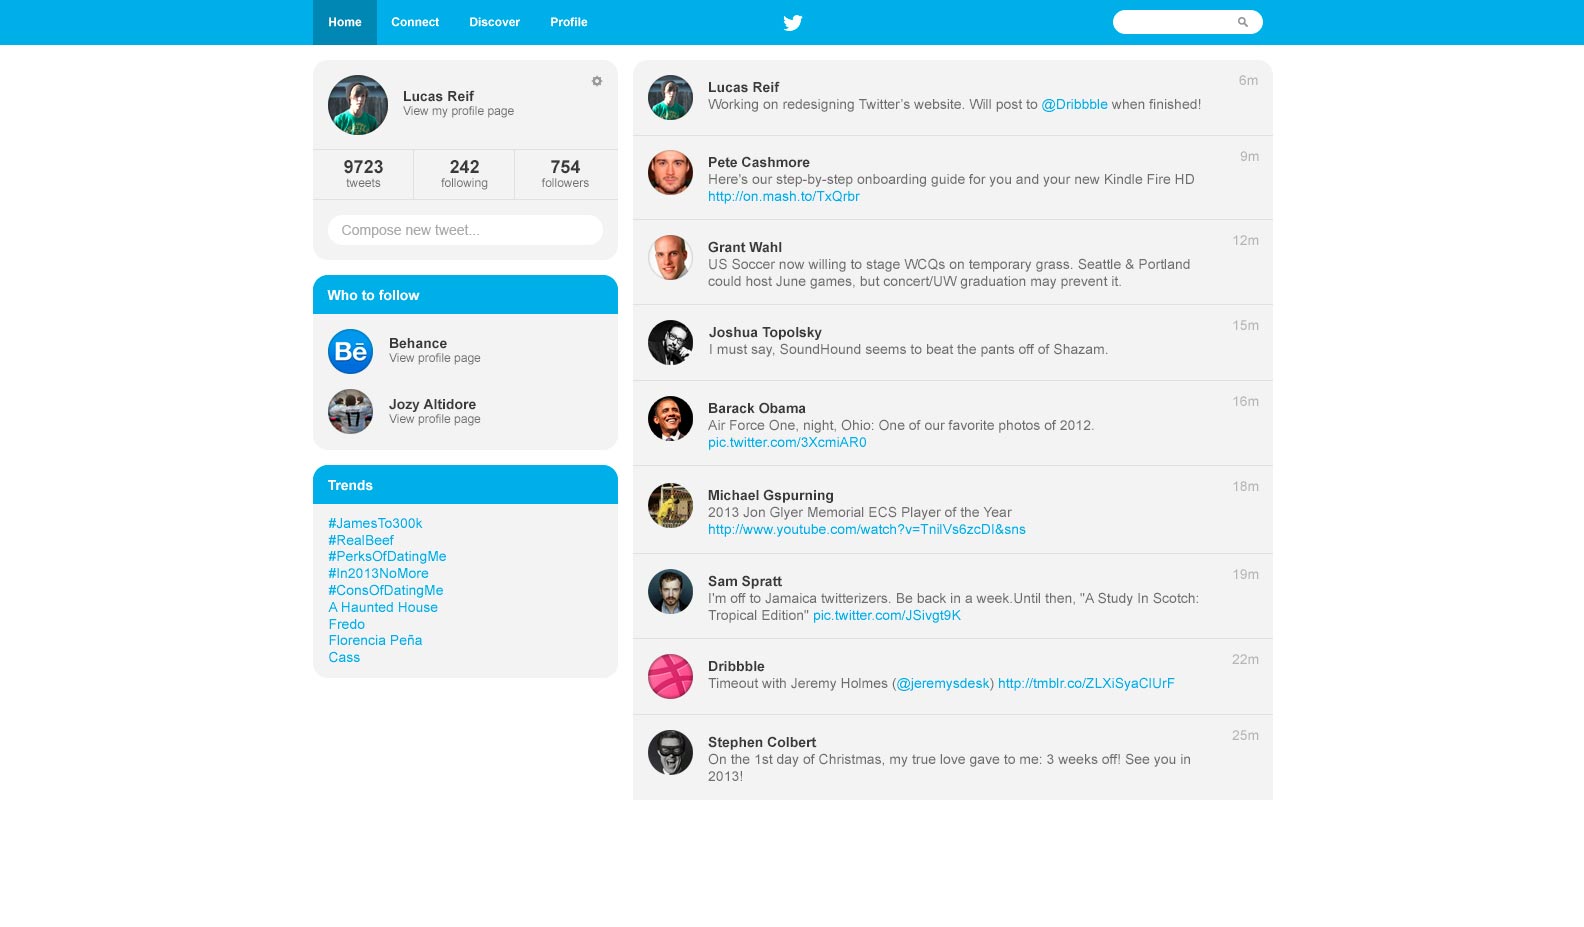This screenshot has width=1584, height=927.
Task: Click Lucas Reif's large sidebar avatar
Action: pos(358,105)
